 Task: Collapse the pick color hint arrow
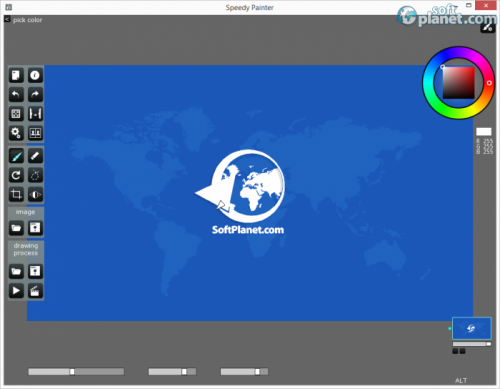tap(7, 19)
